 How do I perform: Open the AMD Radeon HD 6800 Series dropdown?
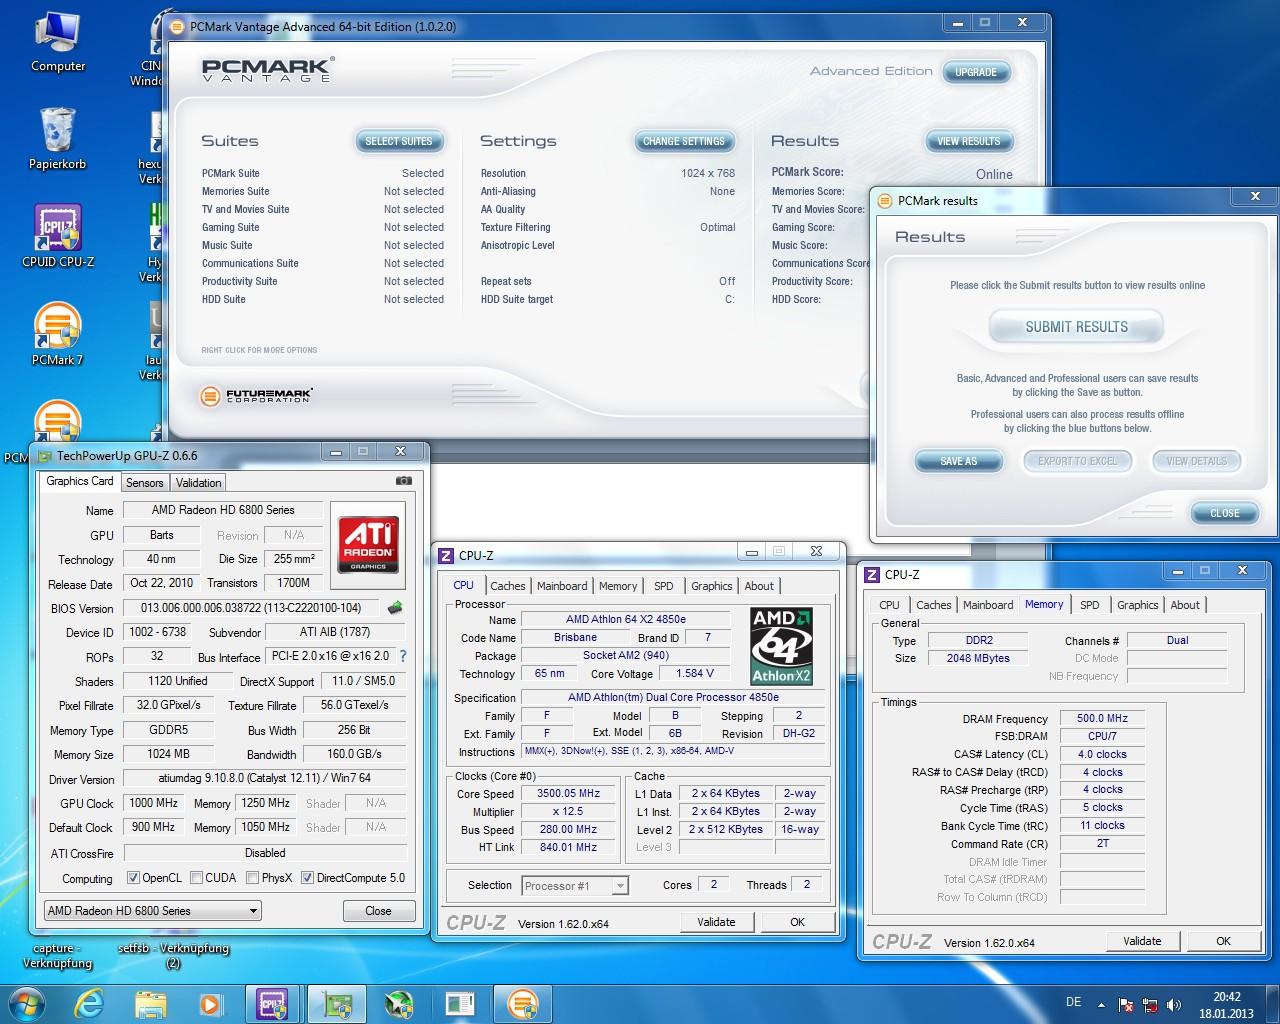click(153, 911)
